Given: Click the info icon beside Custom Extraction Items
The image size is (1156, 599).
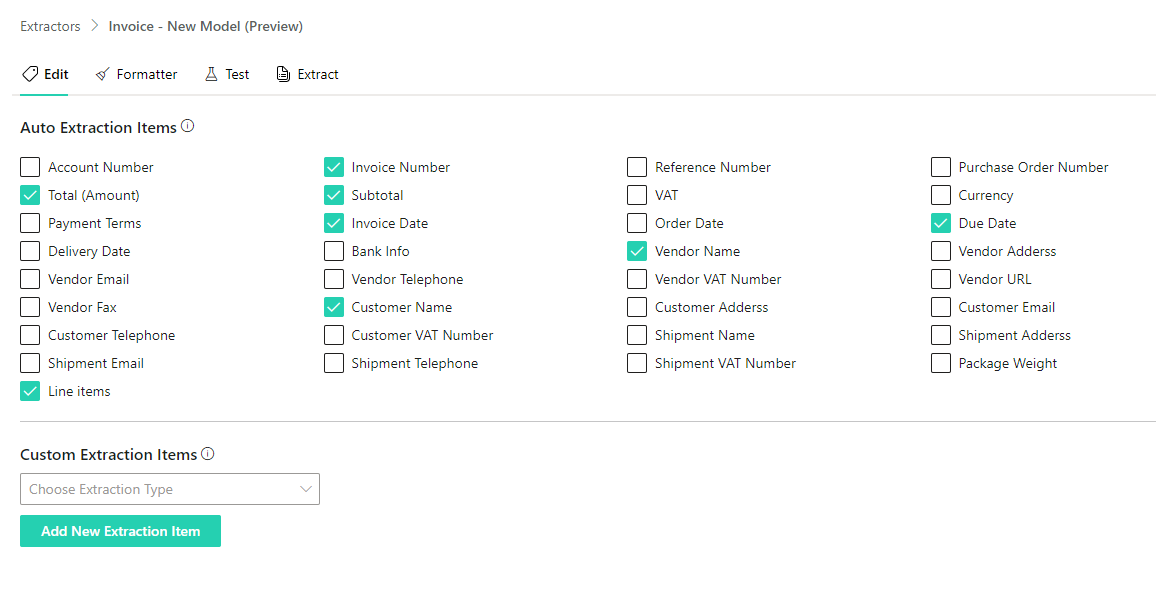Looking at the screenshot, I should coord(208,454).
